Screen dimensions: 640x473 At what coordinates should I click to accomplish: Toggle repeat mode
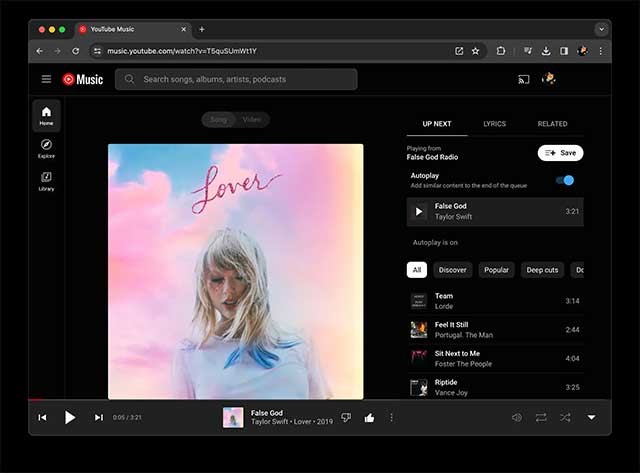click(x=541, y=417)
